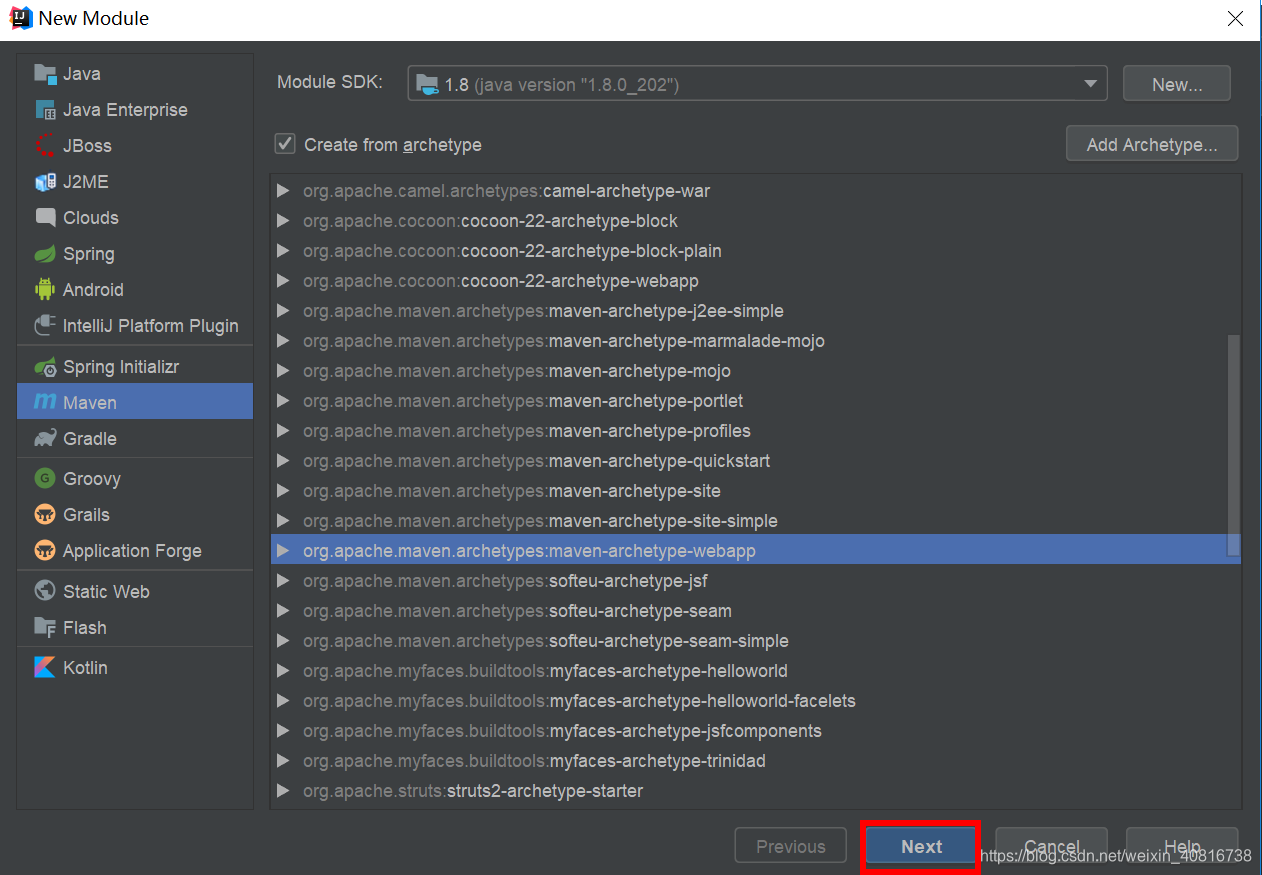Expand struts2-archetype-starter entry

283,790
